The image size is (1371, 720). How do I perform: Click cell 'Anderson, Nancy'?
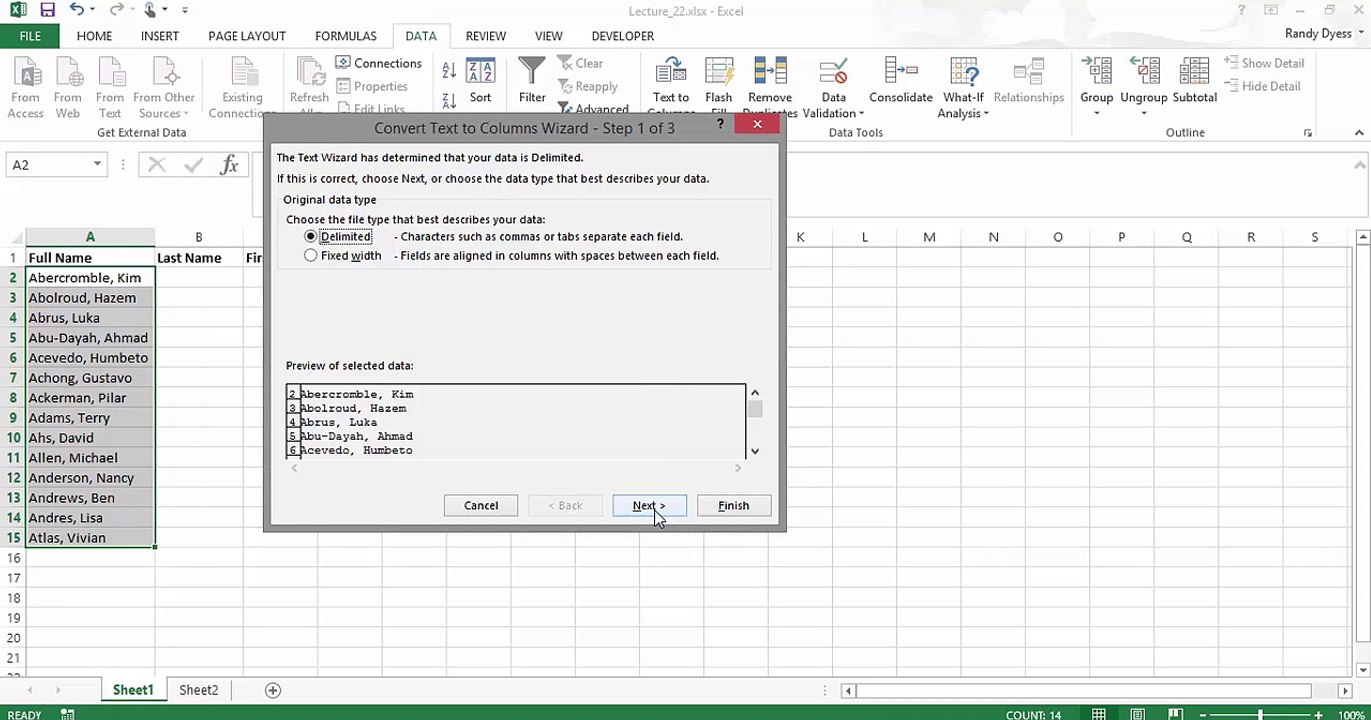(x=90, y=478)
